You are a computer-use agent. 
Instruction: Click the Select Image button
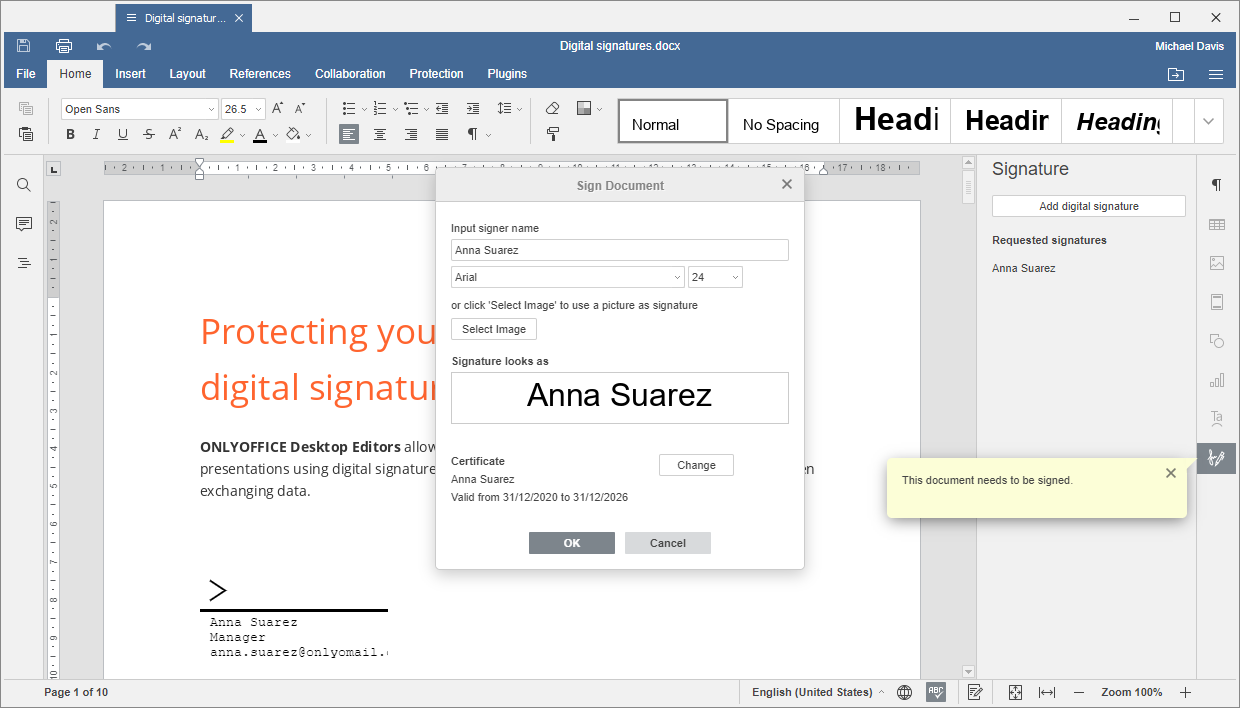(494, 329)
